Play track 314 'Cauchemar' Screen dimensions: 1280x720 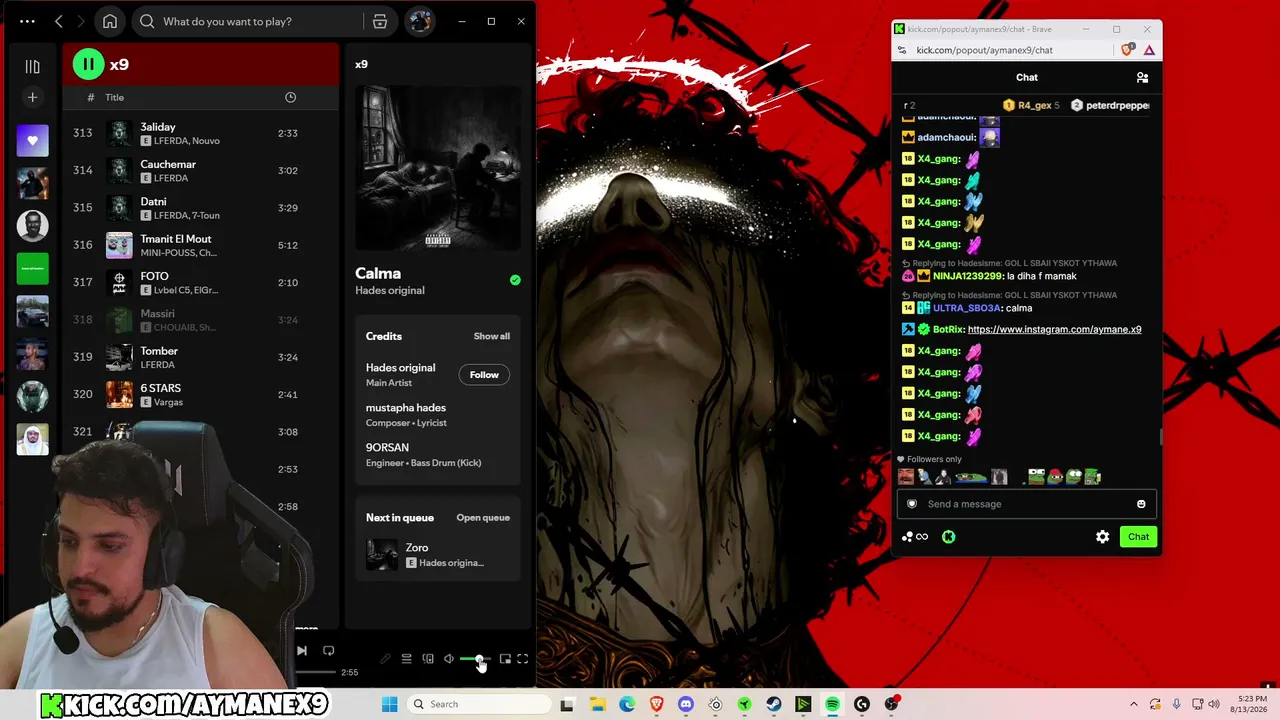pos(200,170)
